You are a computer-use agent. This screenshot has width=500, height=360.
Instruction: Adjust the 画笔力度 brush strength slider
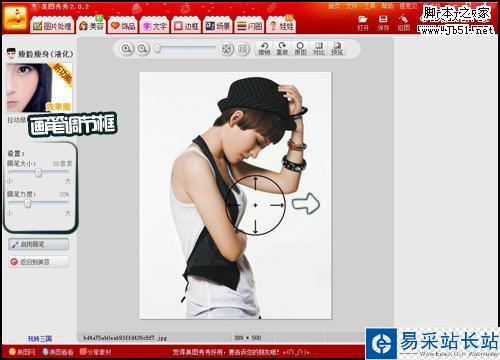pos(39,203)
